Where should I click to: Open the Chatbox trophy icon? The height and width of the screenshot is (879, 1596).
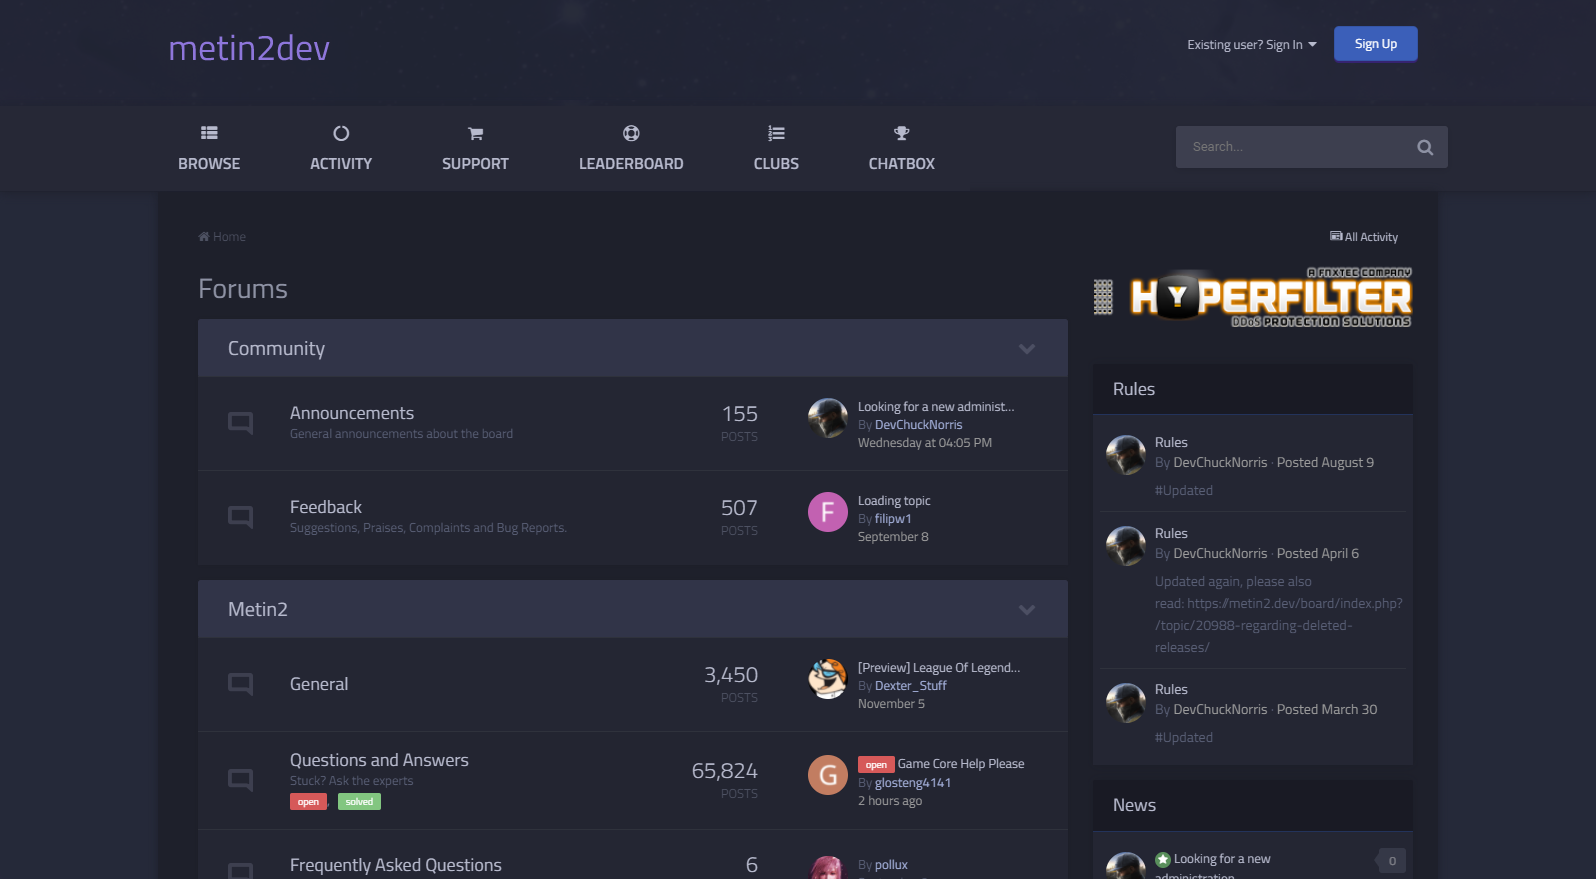point(901,133)
